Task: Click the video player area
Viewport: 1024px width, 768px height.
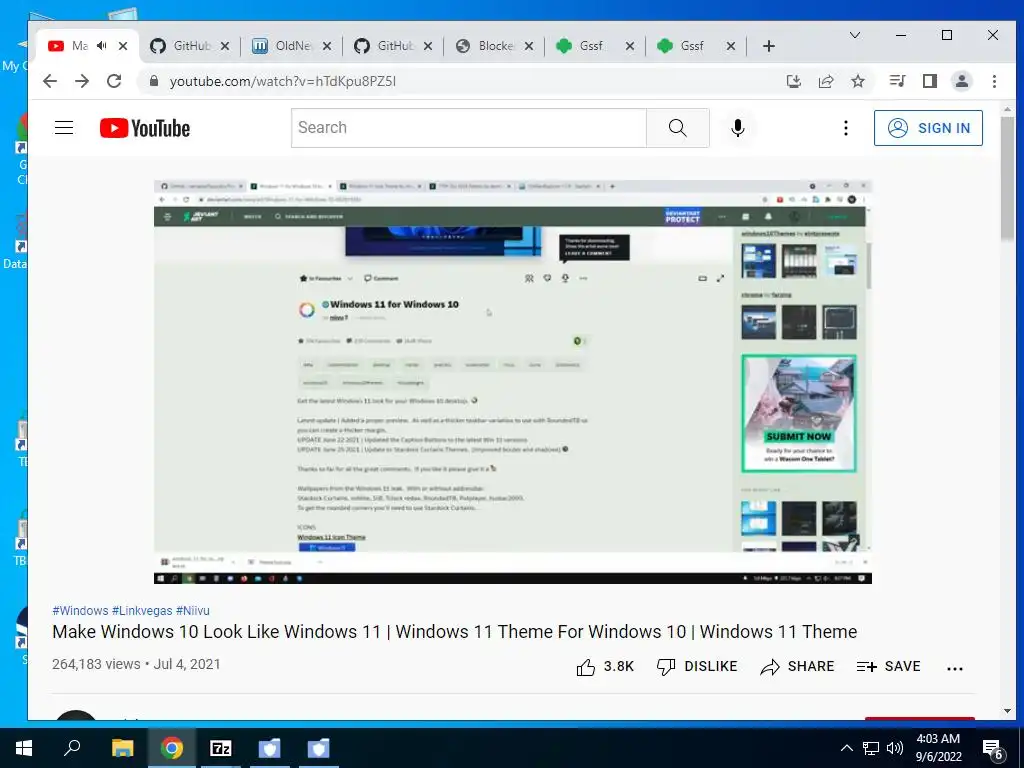Action: (513, 381)
